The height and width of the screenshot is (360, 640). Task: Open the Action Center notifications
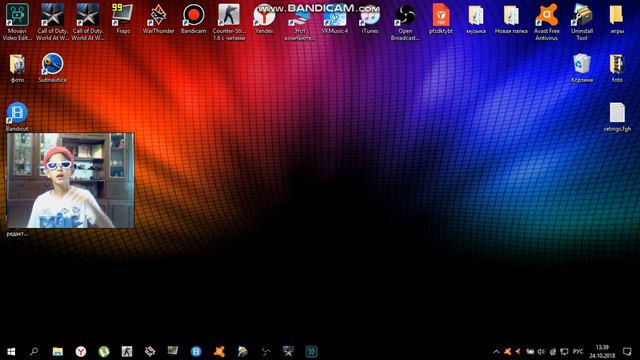point(627,351)
